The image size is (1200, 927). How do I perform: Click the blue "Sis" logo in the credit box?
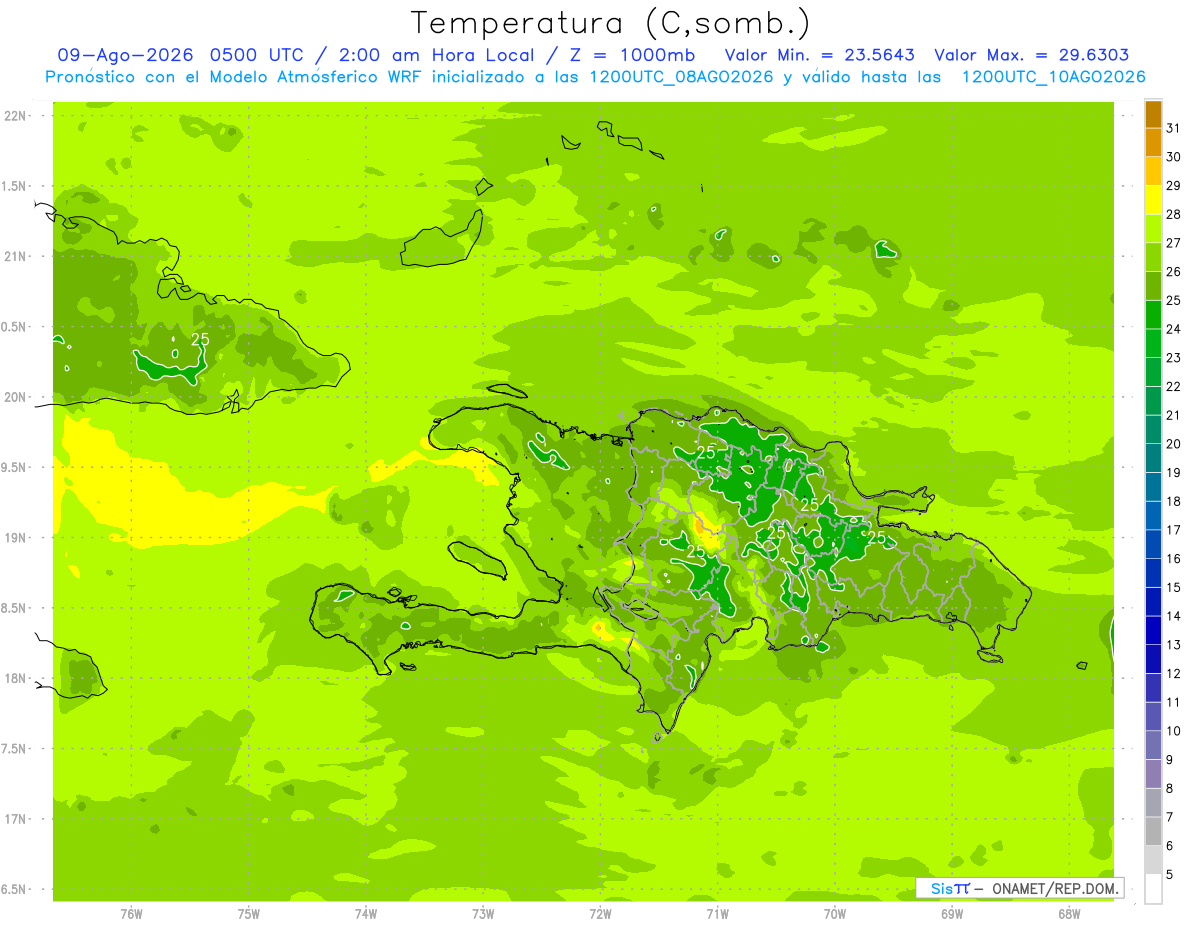pyautogui.click(x=940, y=888)
